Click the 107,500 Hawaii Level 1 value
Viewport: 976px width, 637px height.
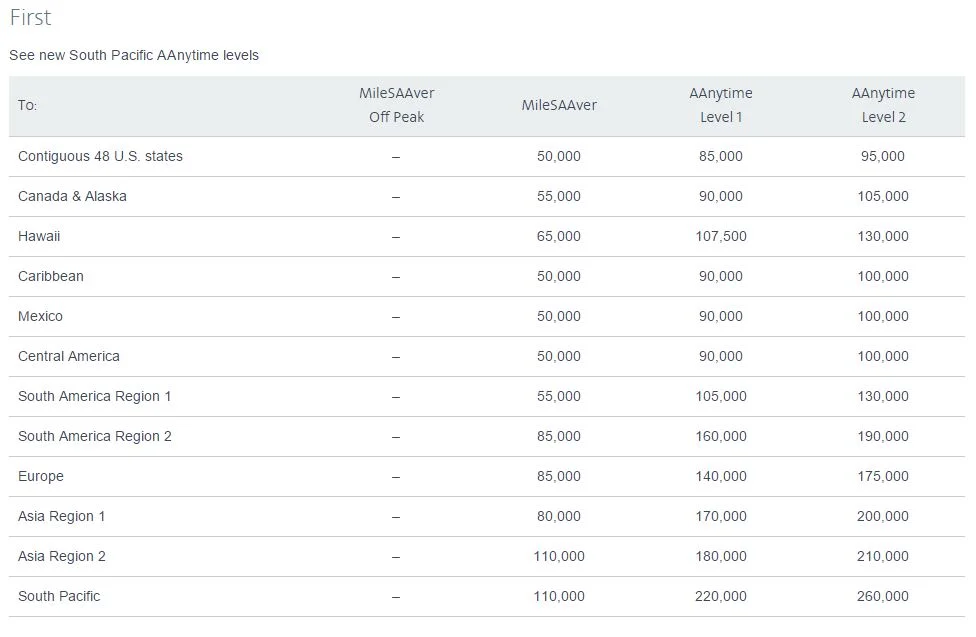[x=721, y=236]
